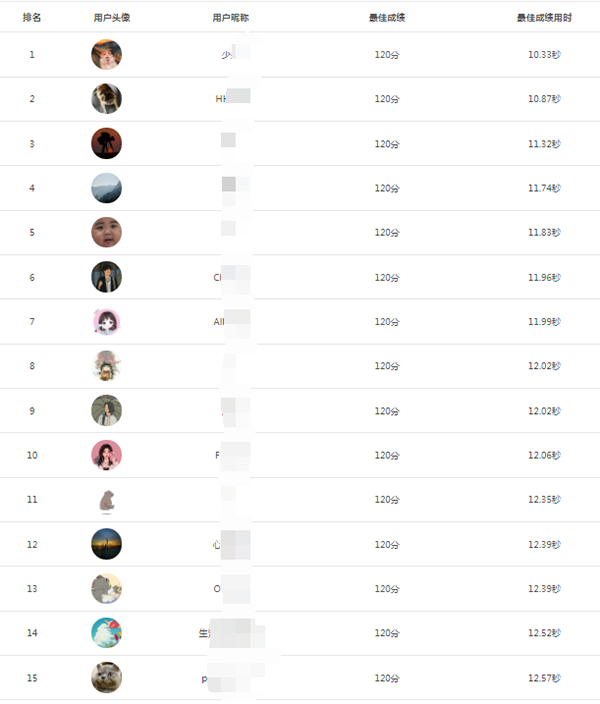The image size is (600, 704).
Task: Open the grey cat avatar in rank 15
Action: 106,677
